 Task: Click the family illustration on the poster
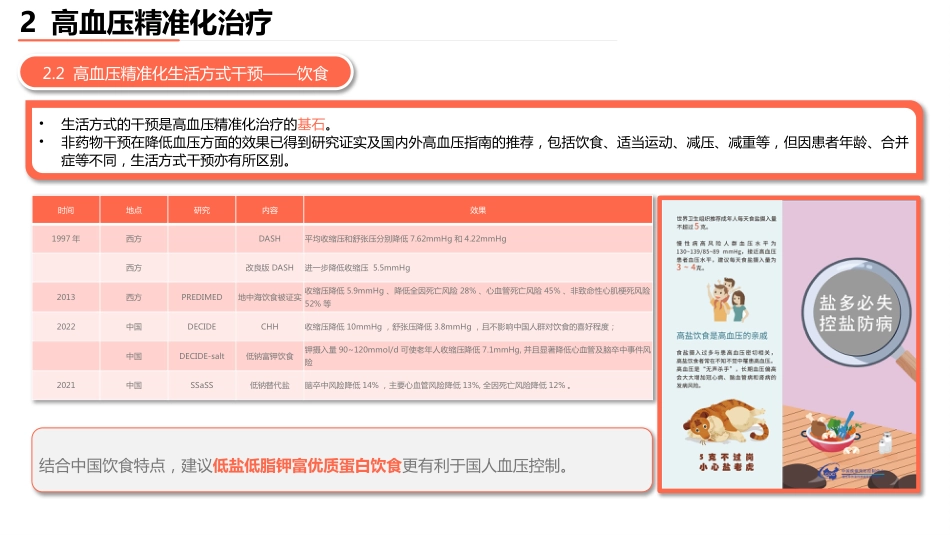pos(728,300)
